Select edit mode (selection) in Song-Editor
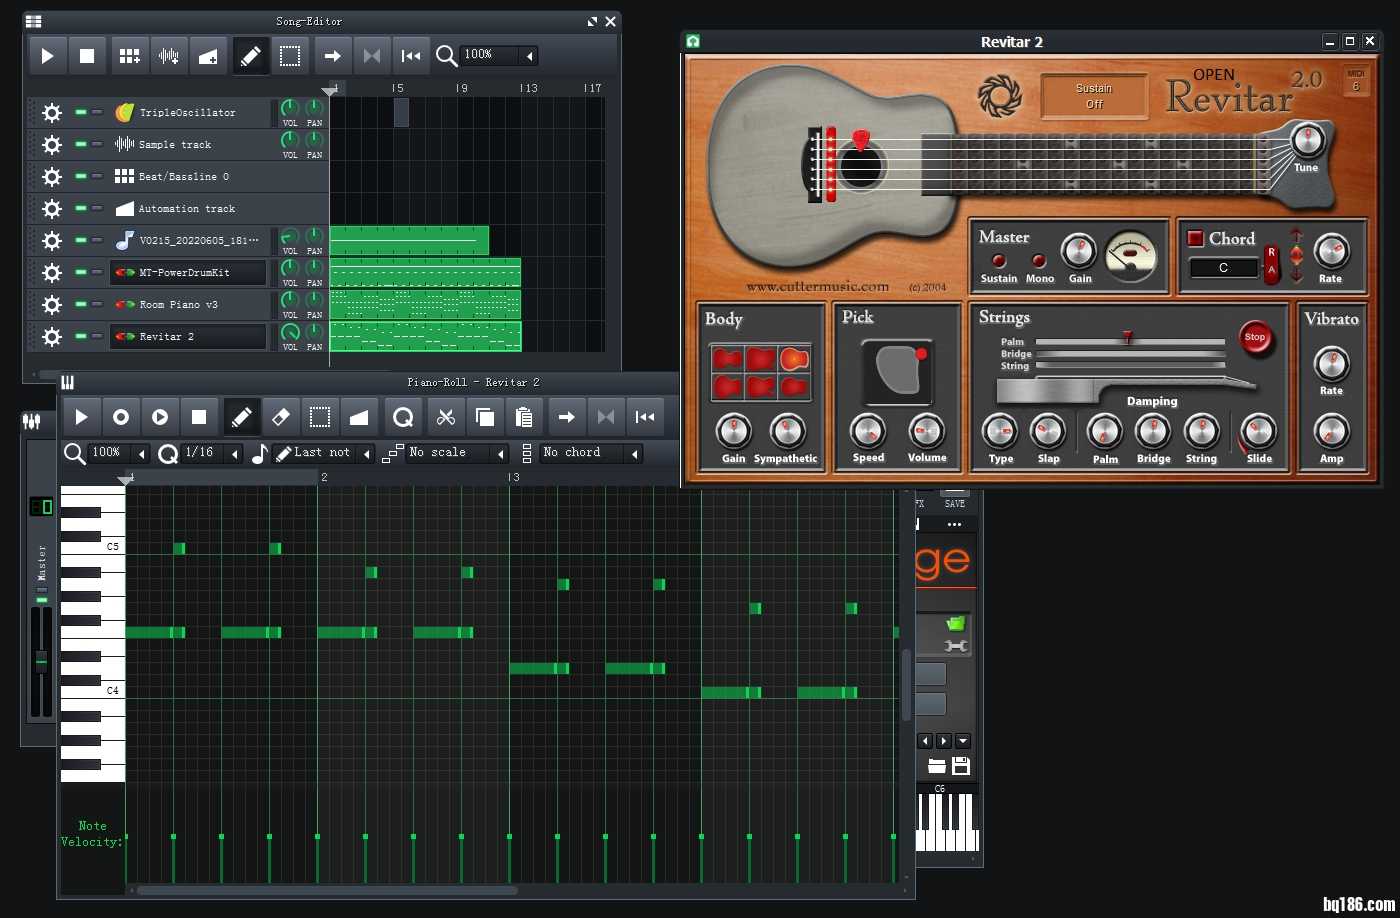1400x918 pixels. point(290,56)
